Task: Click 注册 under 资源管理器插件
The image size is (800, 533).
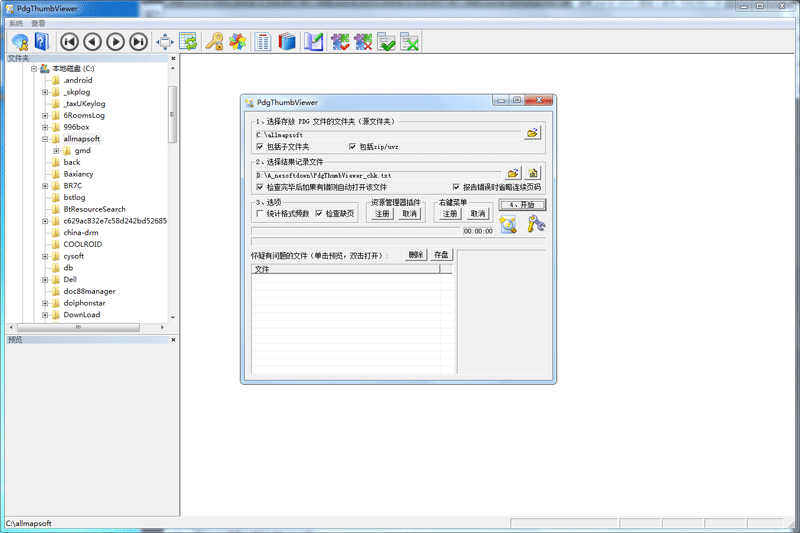Action: [382, 214]
